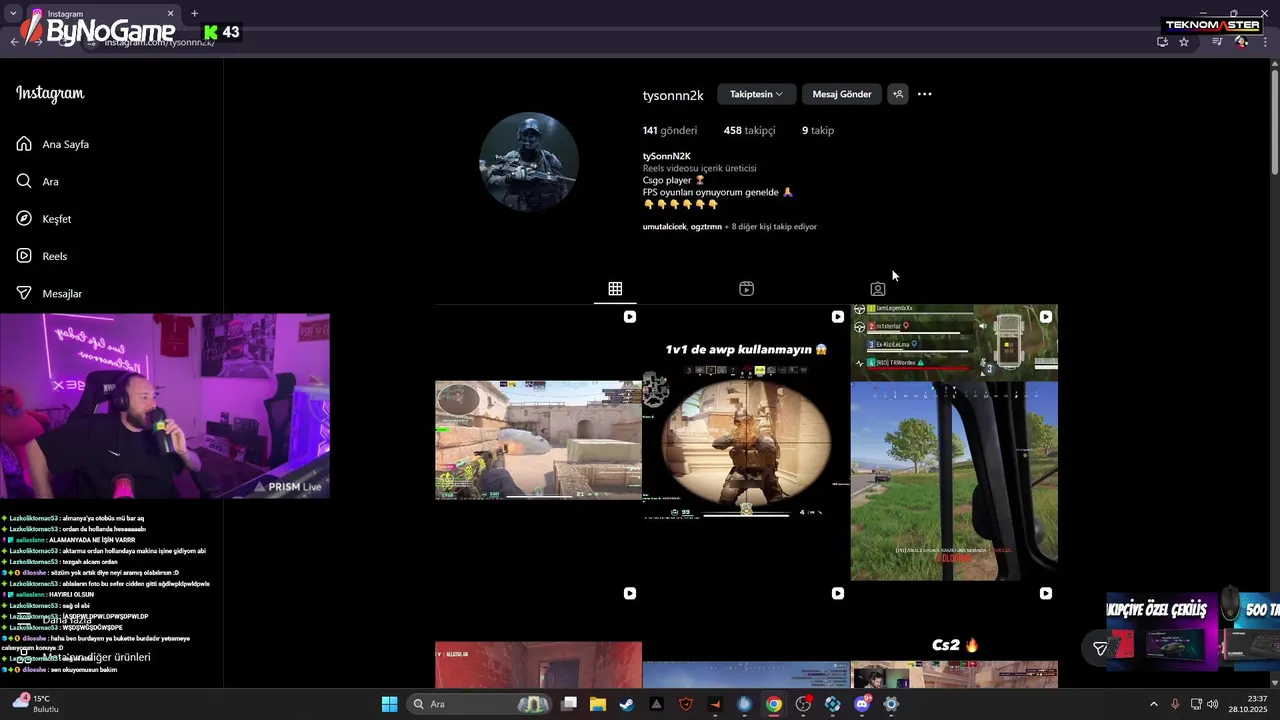Viewport: 1280px width, 720px height.
Task: Click the Instagram logo in the sidebar
Action: coord(50,94)
